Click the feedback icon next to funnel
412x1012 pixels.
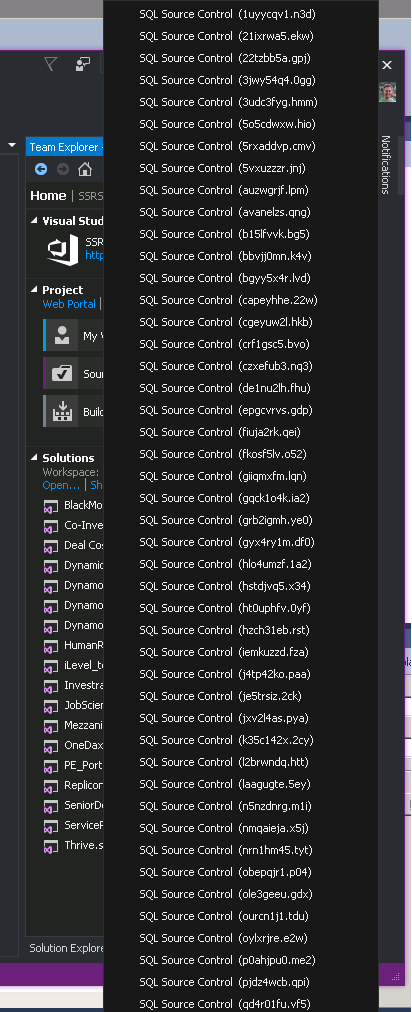coord(83,64)
